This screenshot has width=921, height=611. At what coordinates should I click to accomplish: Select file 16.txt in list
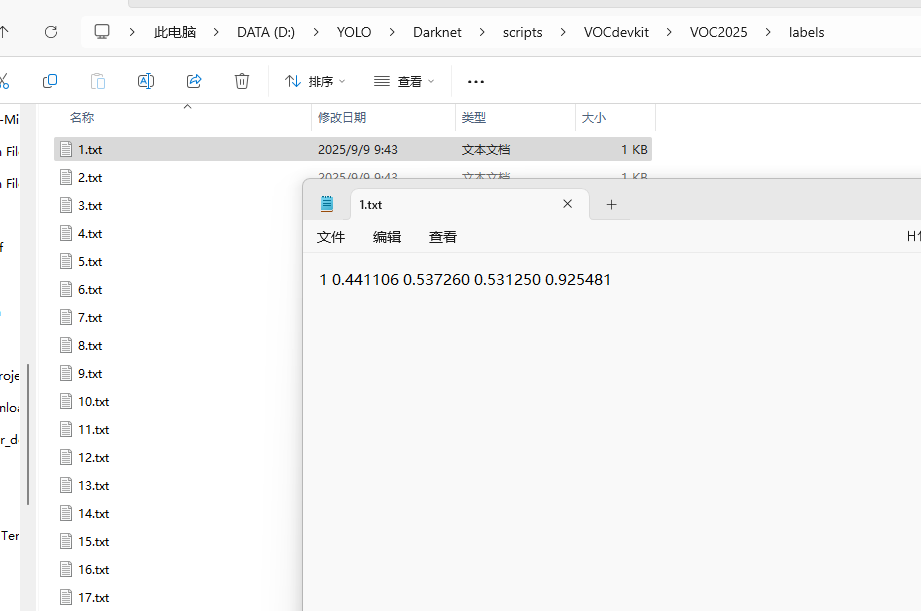coord(93,569)
